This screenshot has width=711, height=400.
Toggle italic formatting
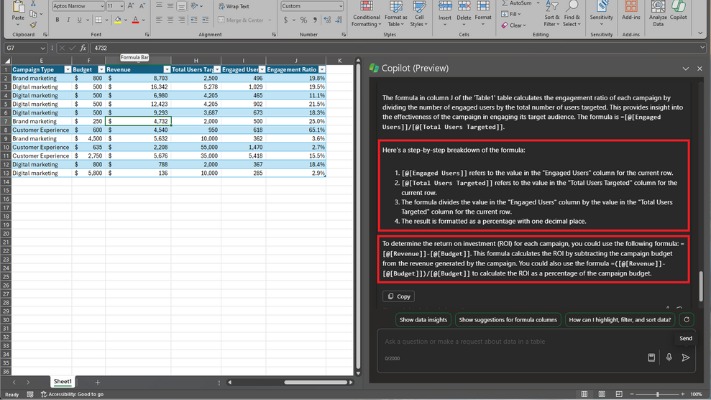click(x=68, y=20)
